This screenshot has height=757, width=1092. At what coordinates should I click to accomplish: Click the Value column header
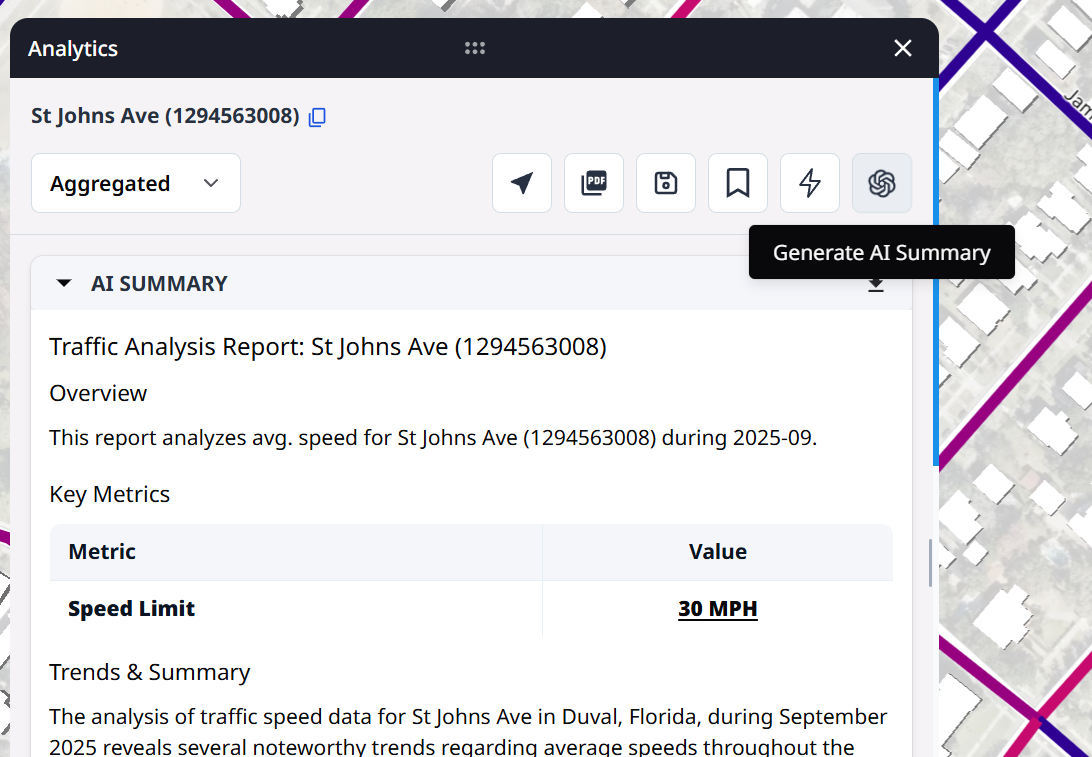717,552
